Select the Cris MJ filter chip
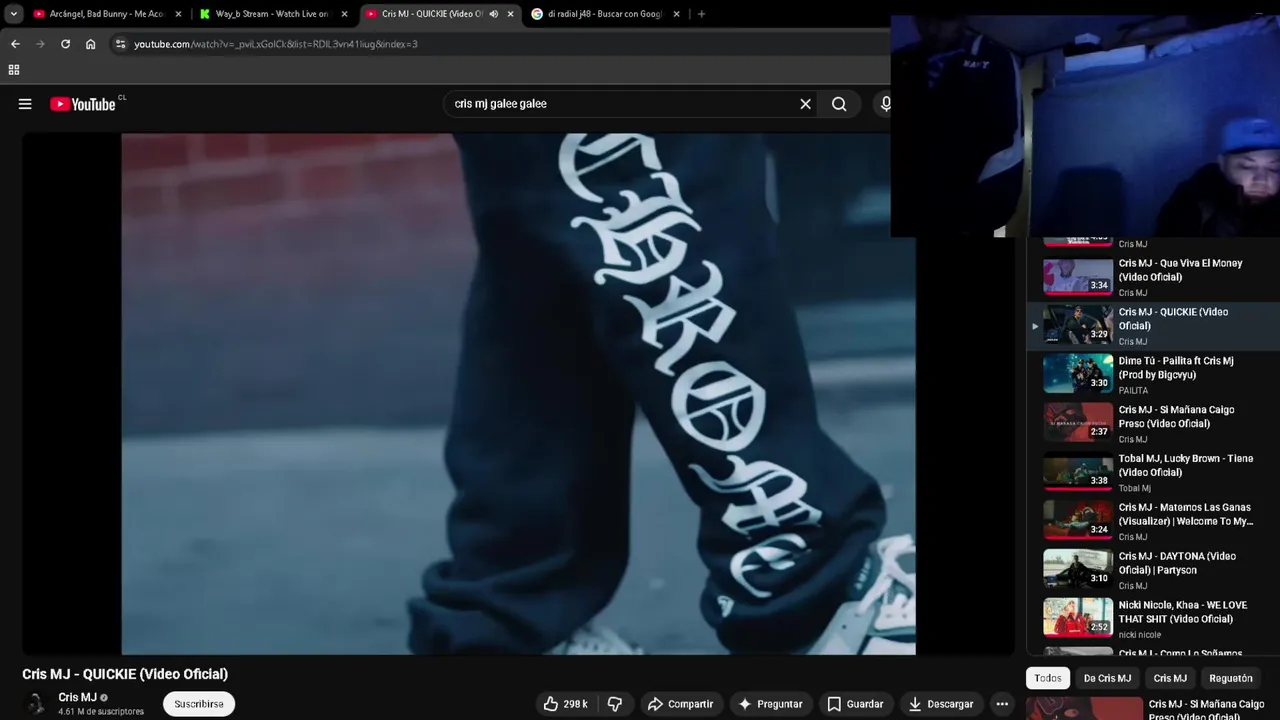The image size is (1280, 720). click(x=1170, y=678)
